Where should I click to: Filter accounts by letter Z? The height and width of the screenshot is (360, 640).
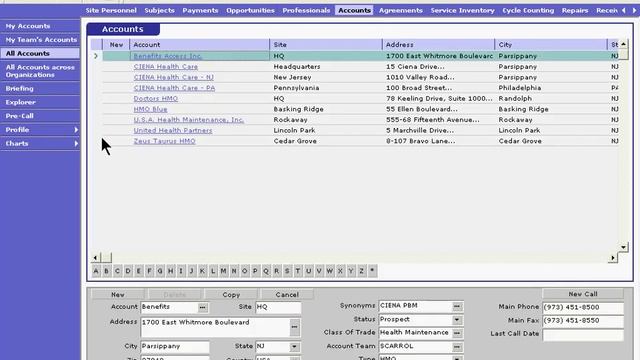click(x=361, y=271)
